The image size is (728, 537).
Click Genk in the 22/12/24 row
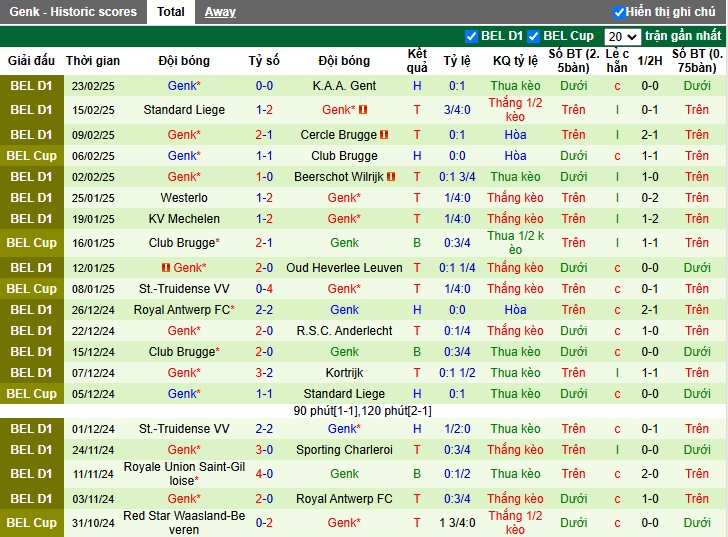pyautogui.click(x=184, y=331)
